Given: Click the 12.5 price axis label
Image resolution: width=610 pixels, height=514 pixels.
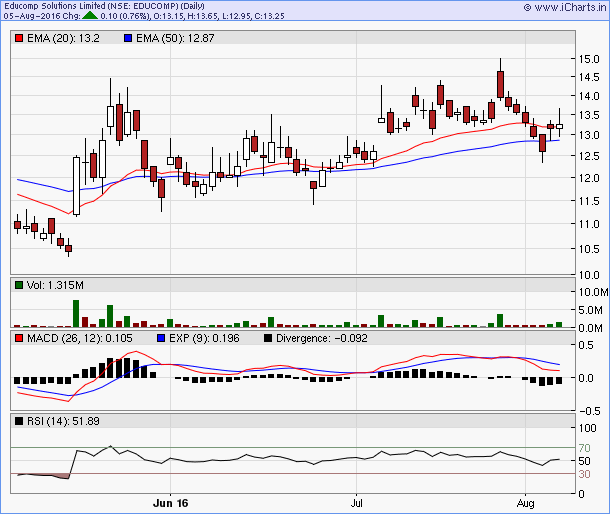Looking at the screenshot, I should [x=589, y=156].
